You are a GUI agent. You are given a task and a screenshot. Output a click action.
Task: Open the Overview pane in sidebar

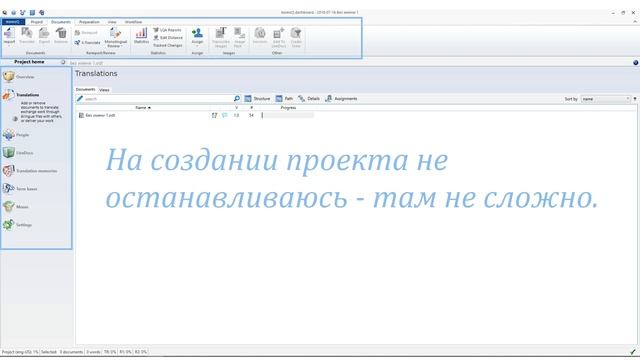click(19, 77)
